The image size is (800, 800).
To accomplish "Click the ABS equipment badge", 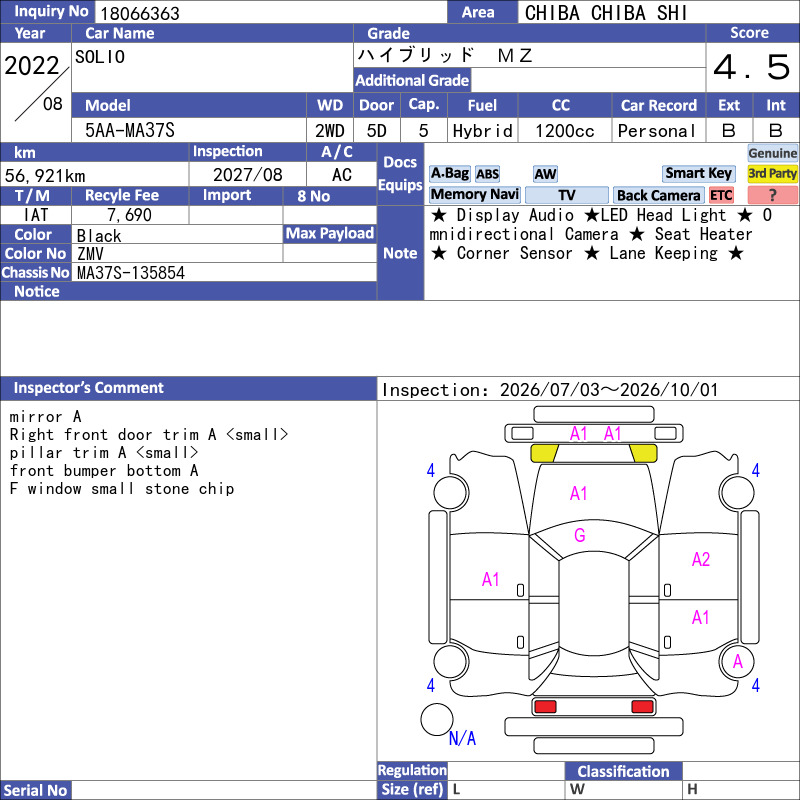I will pos(487,174).
